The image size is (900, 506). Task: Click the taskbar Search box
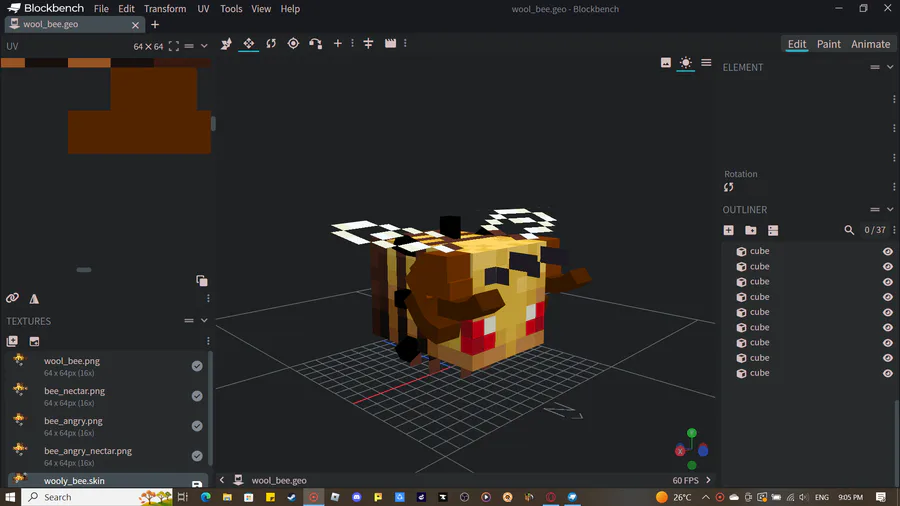coord(96,497)
